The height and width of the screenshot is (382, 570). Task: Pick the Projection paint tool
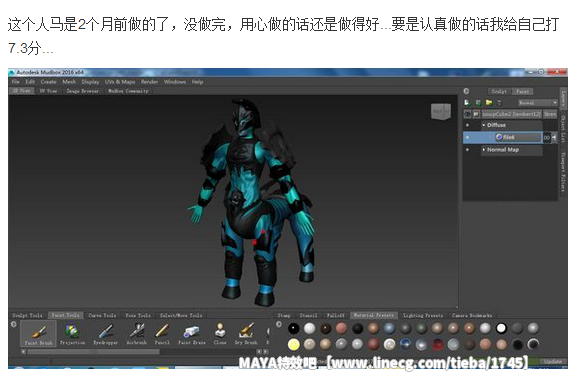pos(72,334)
